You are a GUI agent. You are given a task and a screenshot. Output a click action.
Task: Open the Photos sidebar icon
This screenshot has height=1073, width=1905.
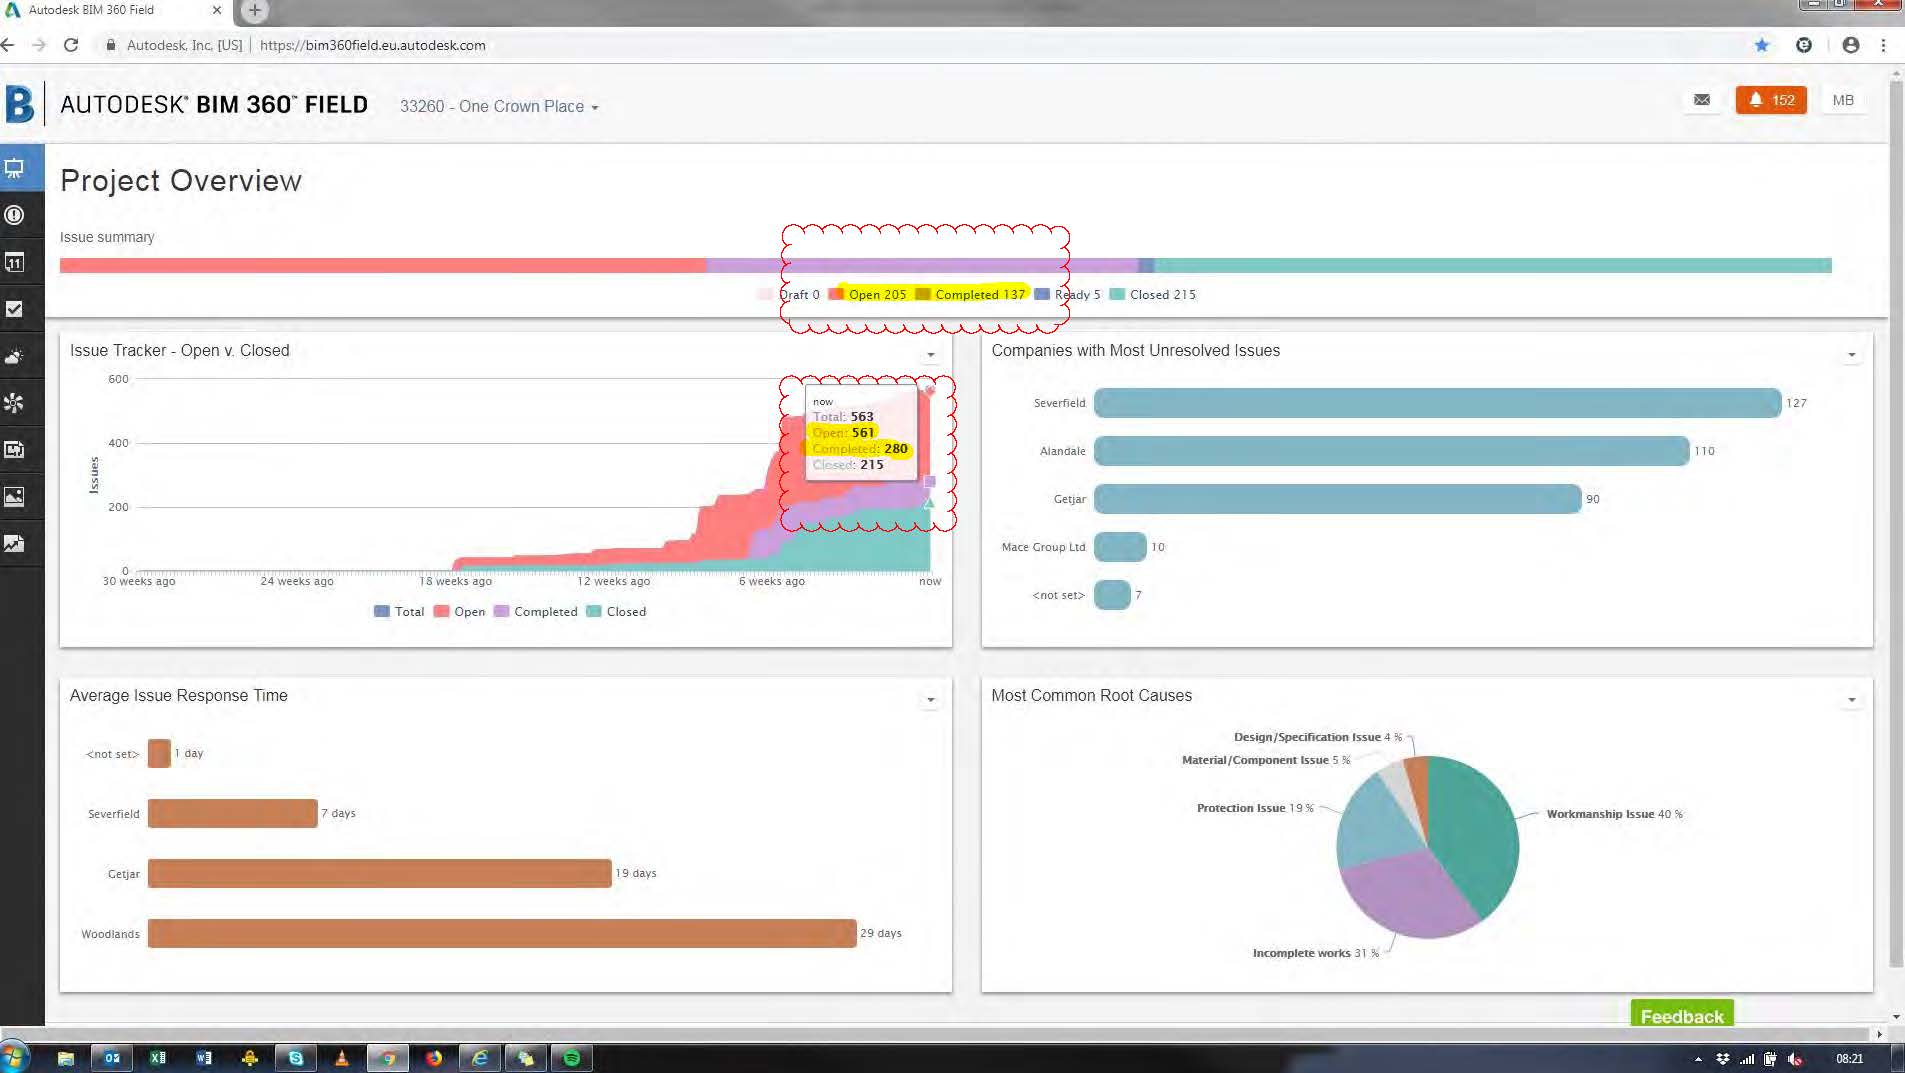(14, 497)
